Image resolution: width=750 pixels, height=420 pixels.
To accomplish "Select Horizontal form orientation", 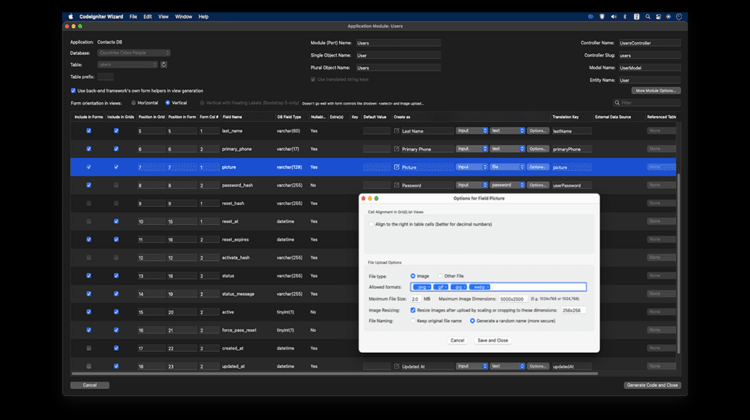I will tap(133, 103).
